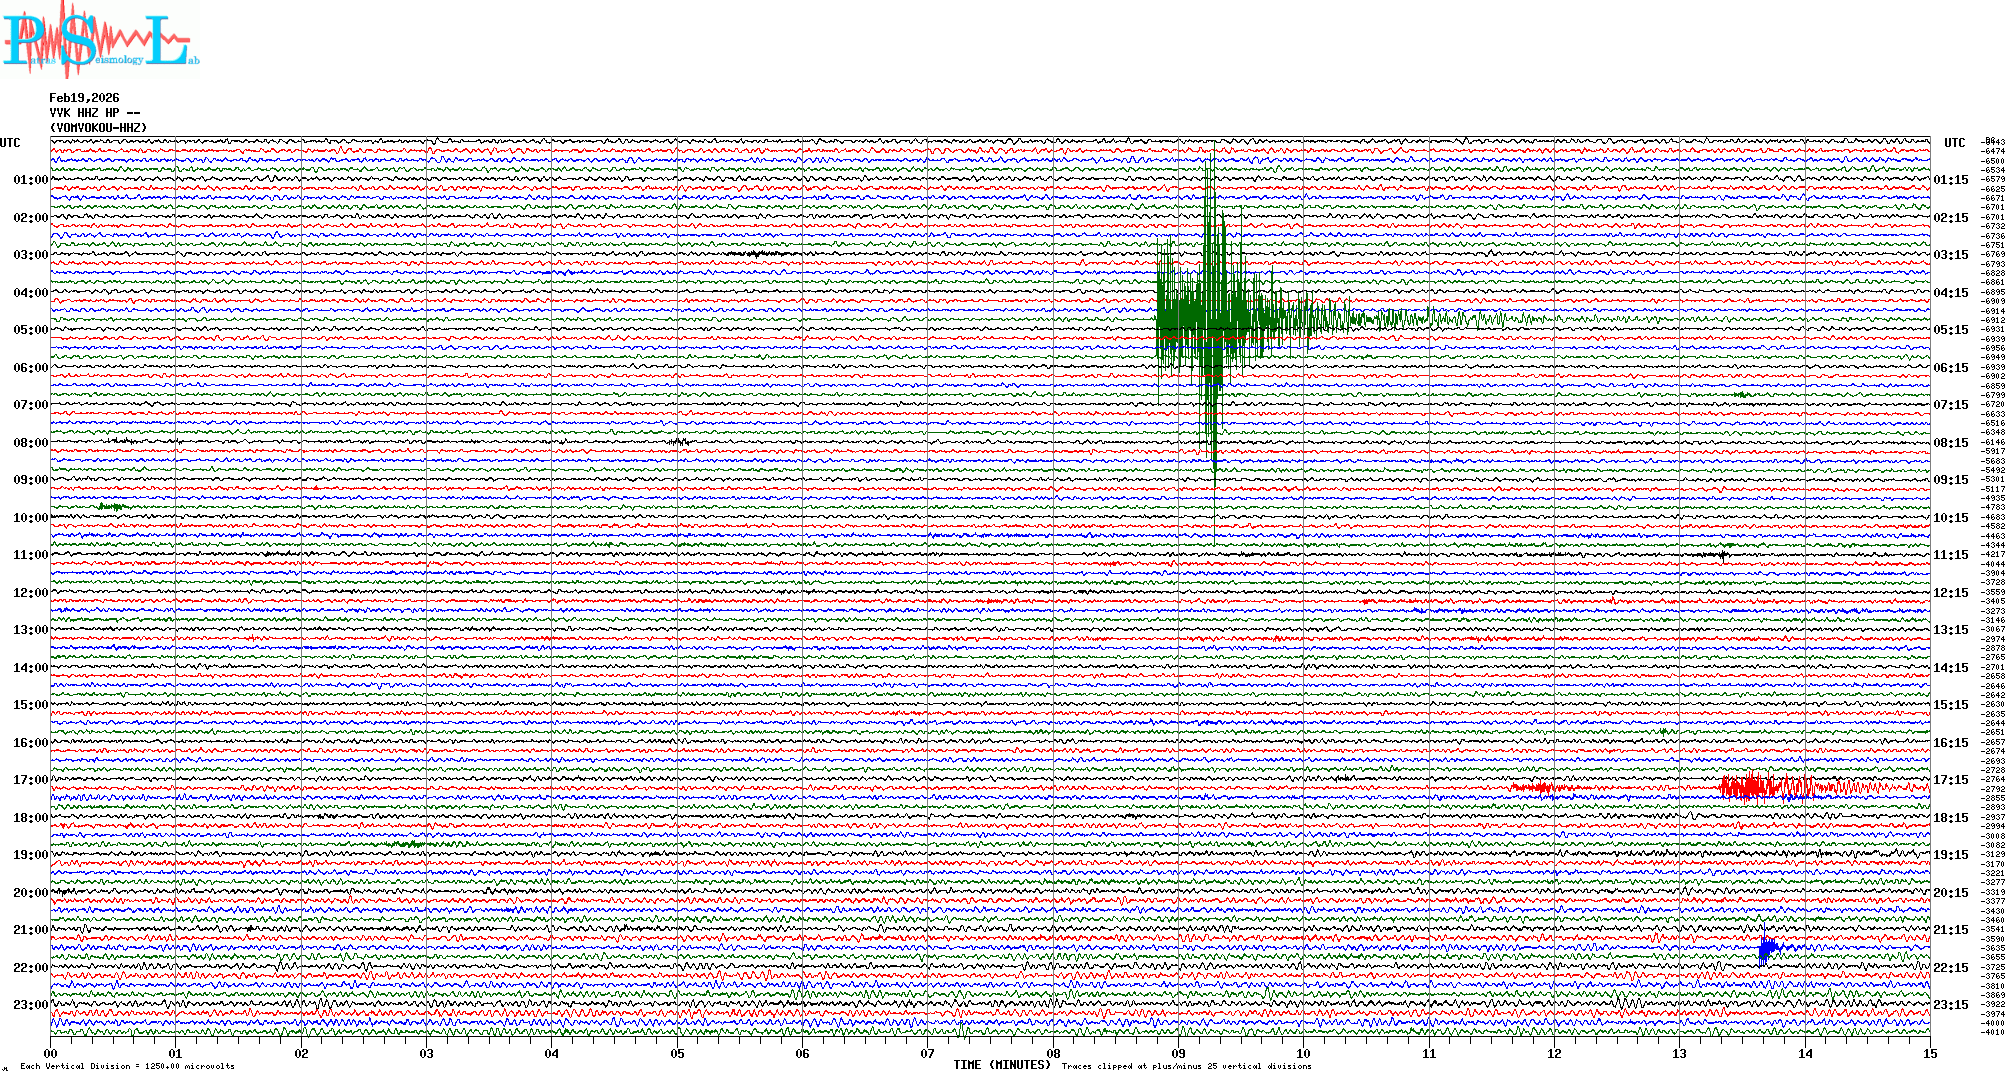The height and width of the screenshot is (1080, 2010).
Task: Click the 12:00 hour label on left
Action: 30,593
